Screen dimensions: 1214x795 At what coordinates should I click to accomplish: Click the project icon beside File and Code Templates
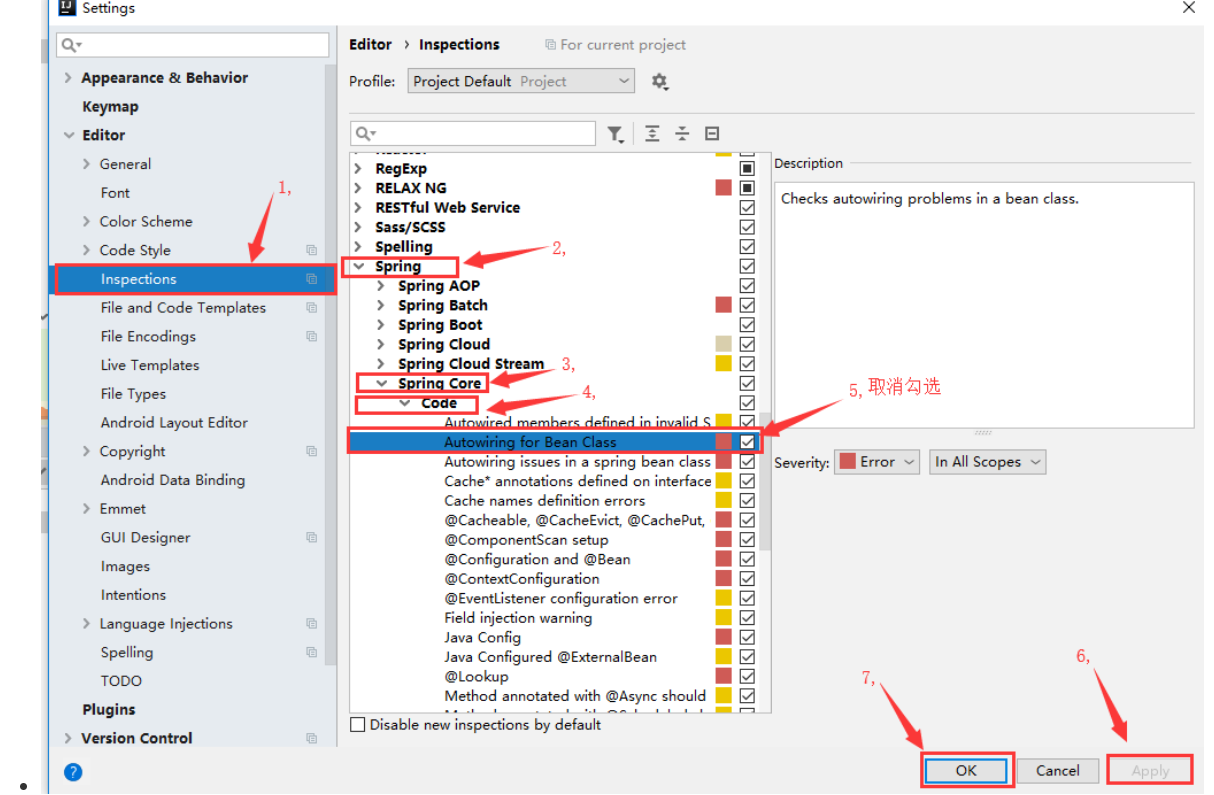coord(312,308)
